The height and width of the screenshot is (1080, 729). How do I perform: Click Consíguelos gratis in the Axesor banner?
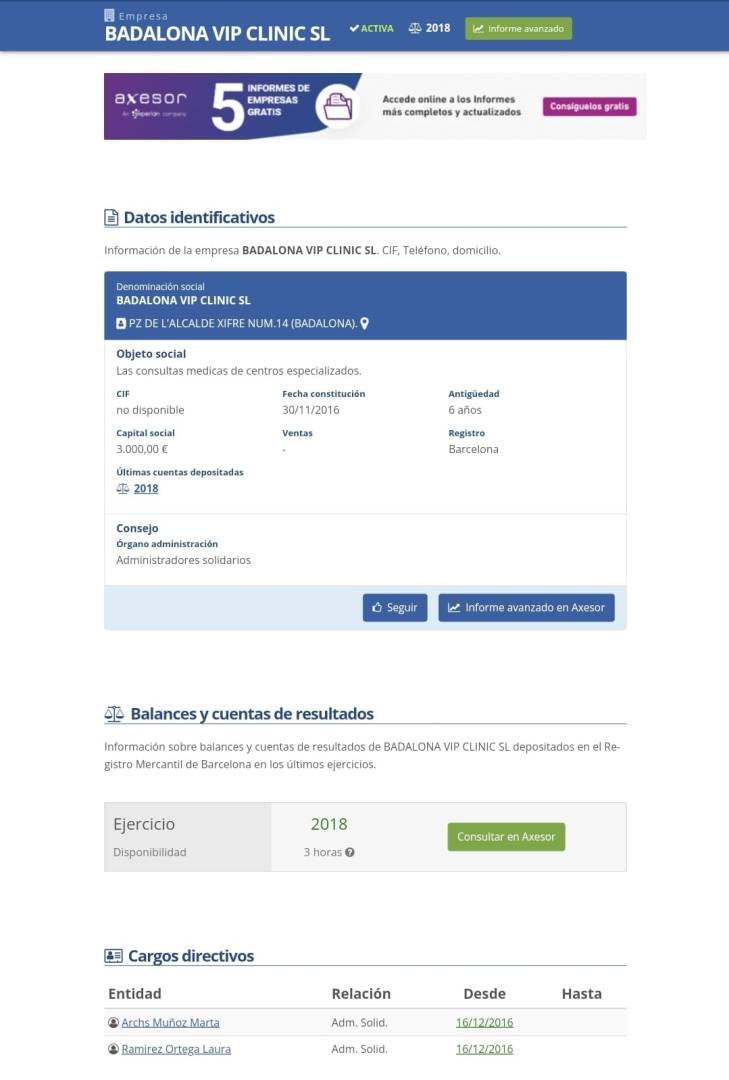(x=590, y=106)
